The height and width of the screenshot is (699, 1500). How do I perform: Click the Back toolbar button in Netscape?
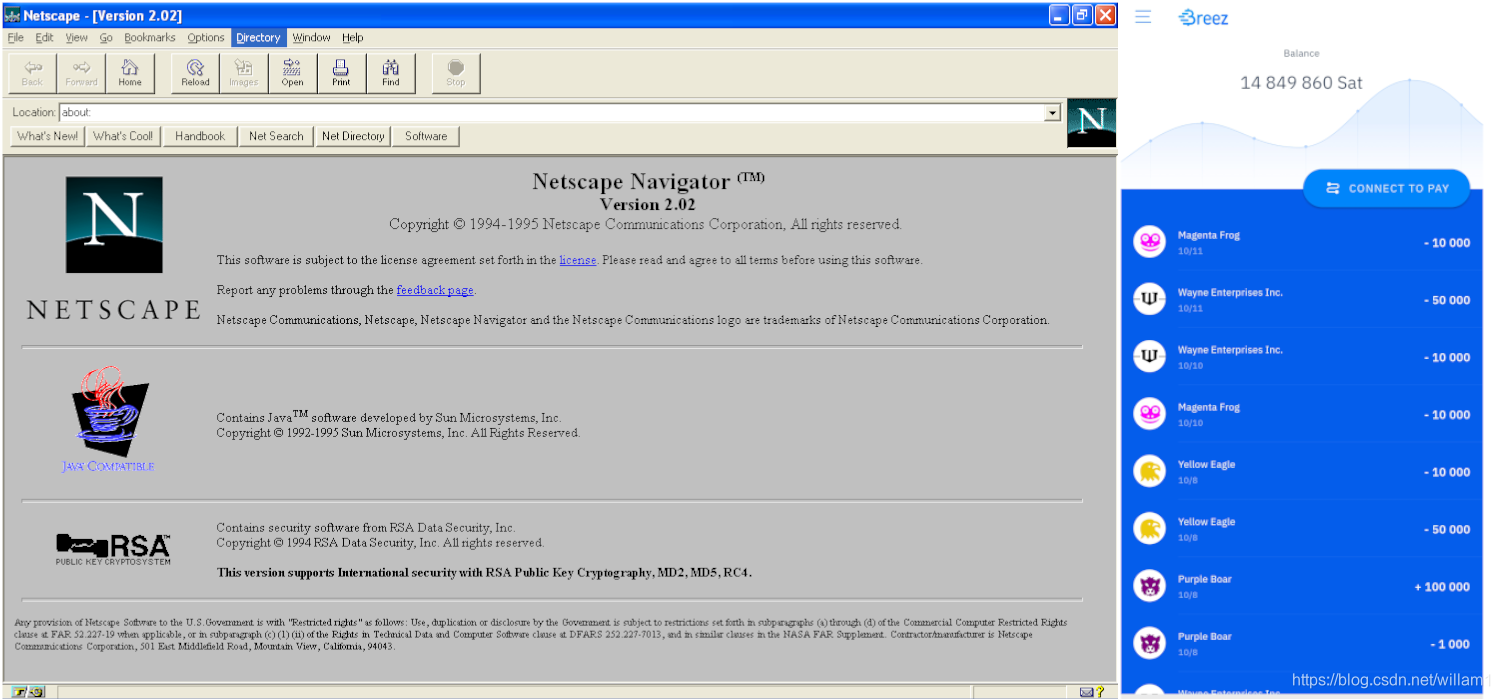32,73
